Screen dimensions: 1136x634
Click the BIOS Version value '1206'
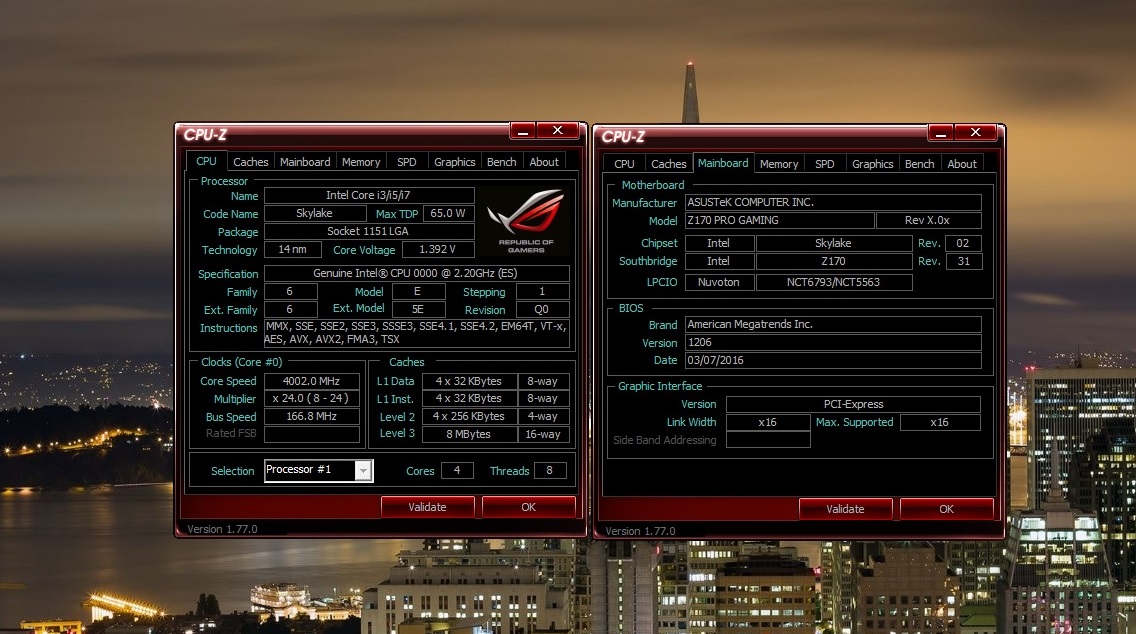point(833,343)
